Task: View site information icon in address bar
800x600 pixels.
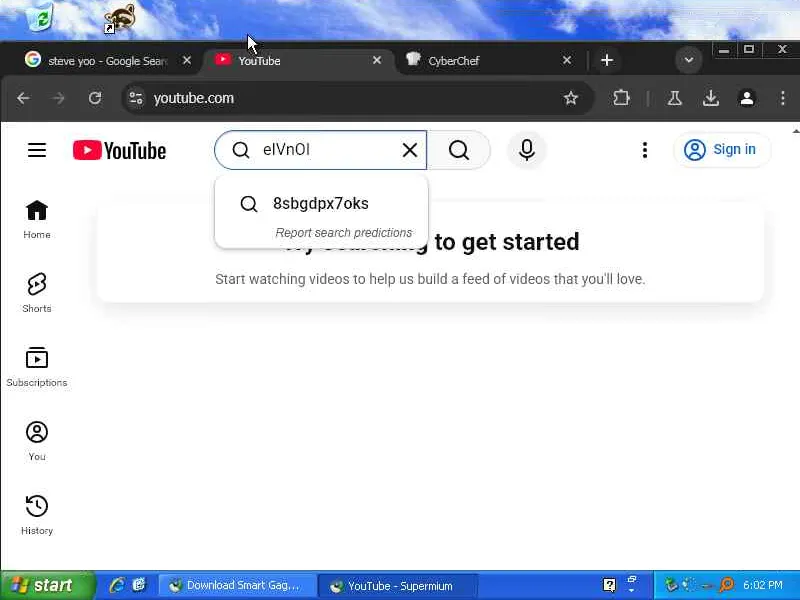Action: click(136, 98)
